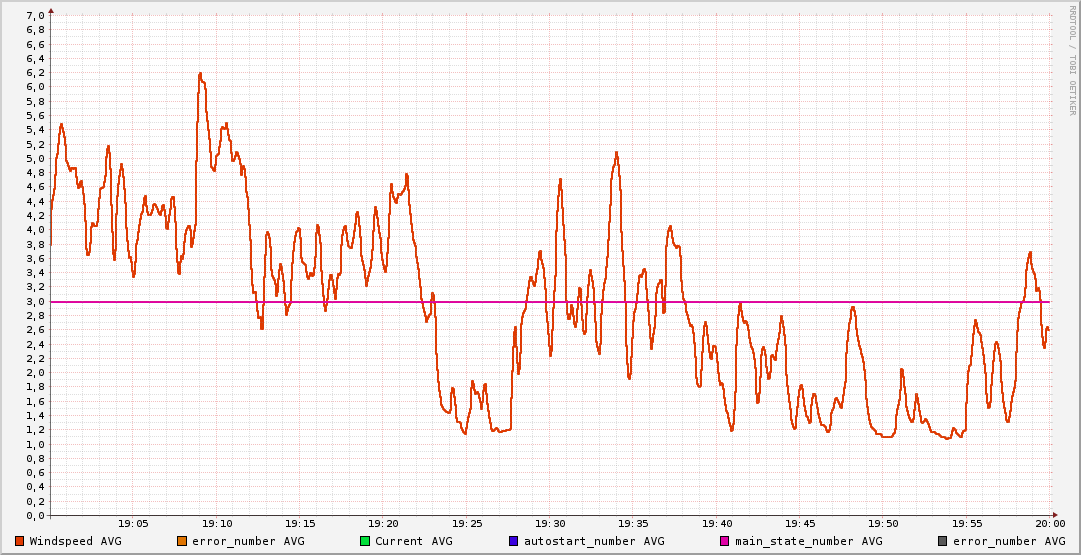
Task: Click the 7,0 value on the y-axis
Action: click(35, 15)
